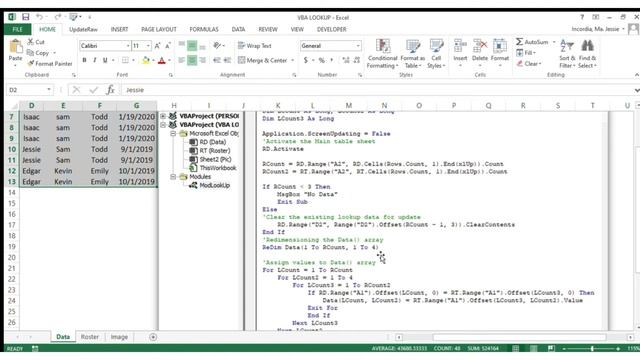This screenshot has width=640, height=360.
Task: Select row 12 header
Action: (12, 171)
